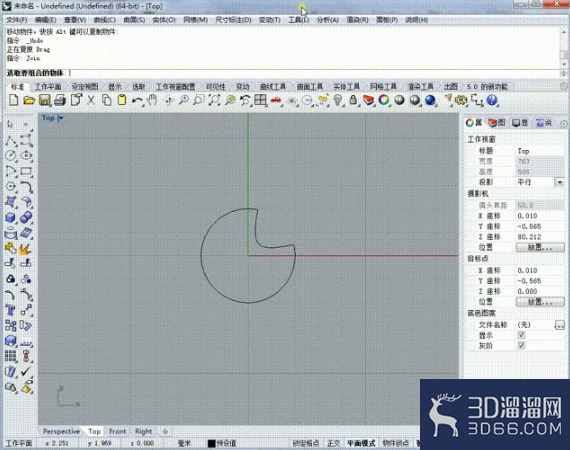The height and width of the screenshot is (450, 570).
Task: Open the 编辑(E) menu
Action: point(45,20)
